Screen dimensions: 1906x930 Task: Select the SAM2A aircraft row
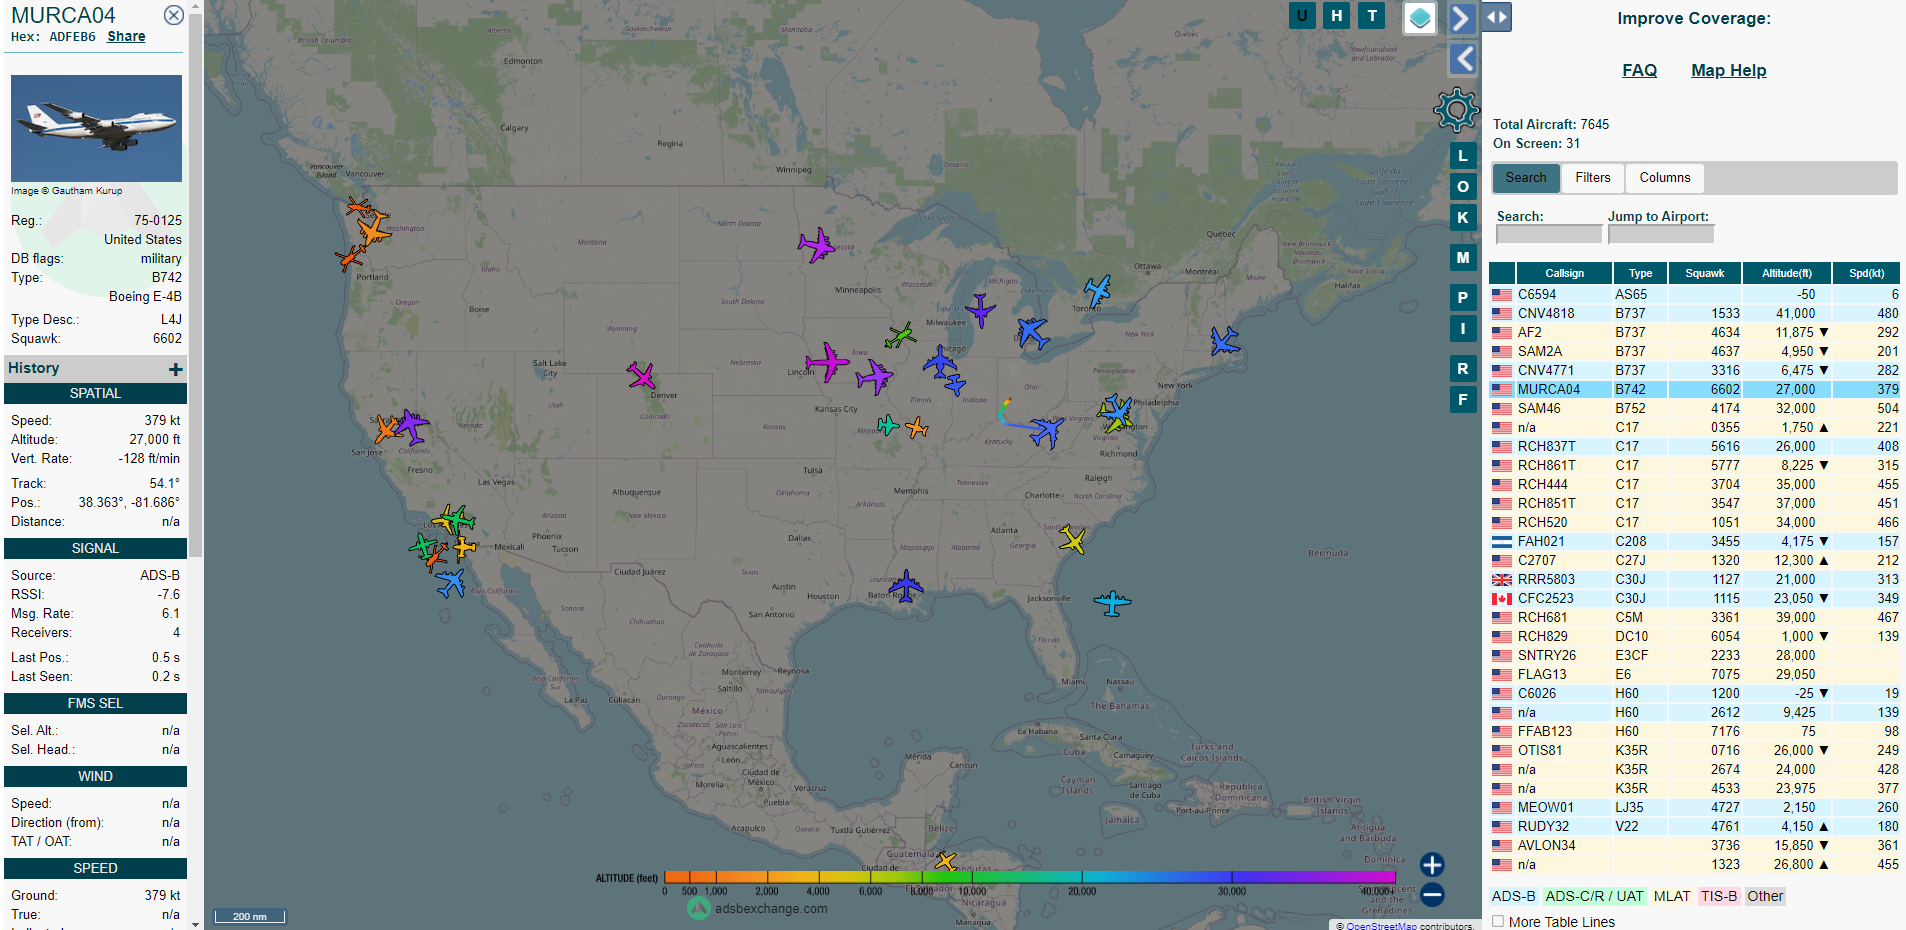tap(1694, 351)
